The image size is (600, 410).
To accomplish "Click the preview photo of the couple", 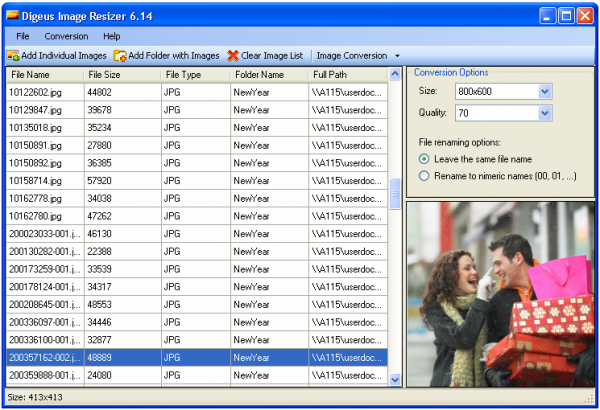I will click(x=500, y=294).
